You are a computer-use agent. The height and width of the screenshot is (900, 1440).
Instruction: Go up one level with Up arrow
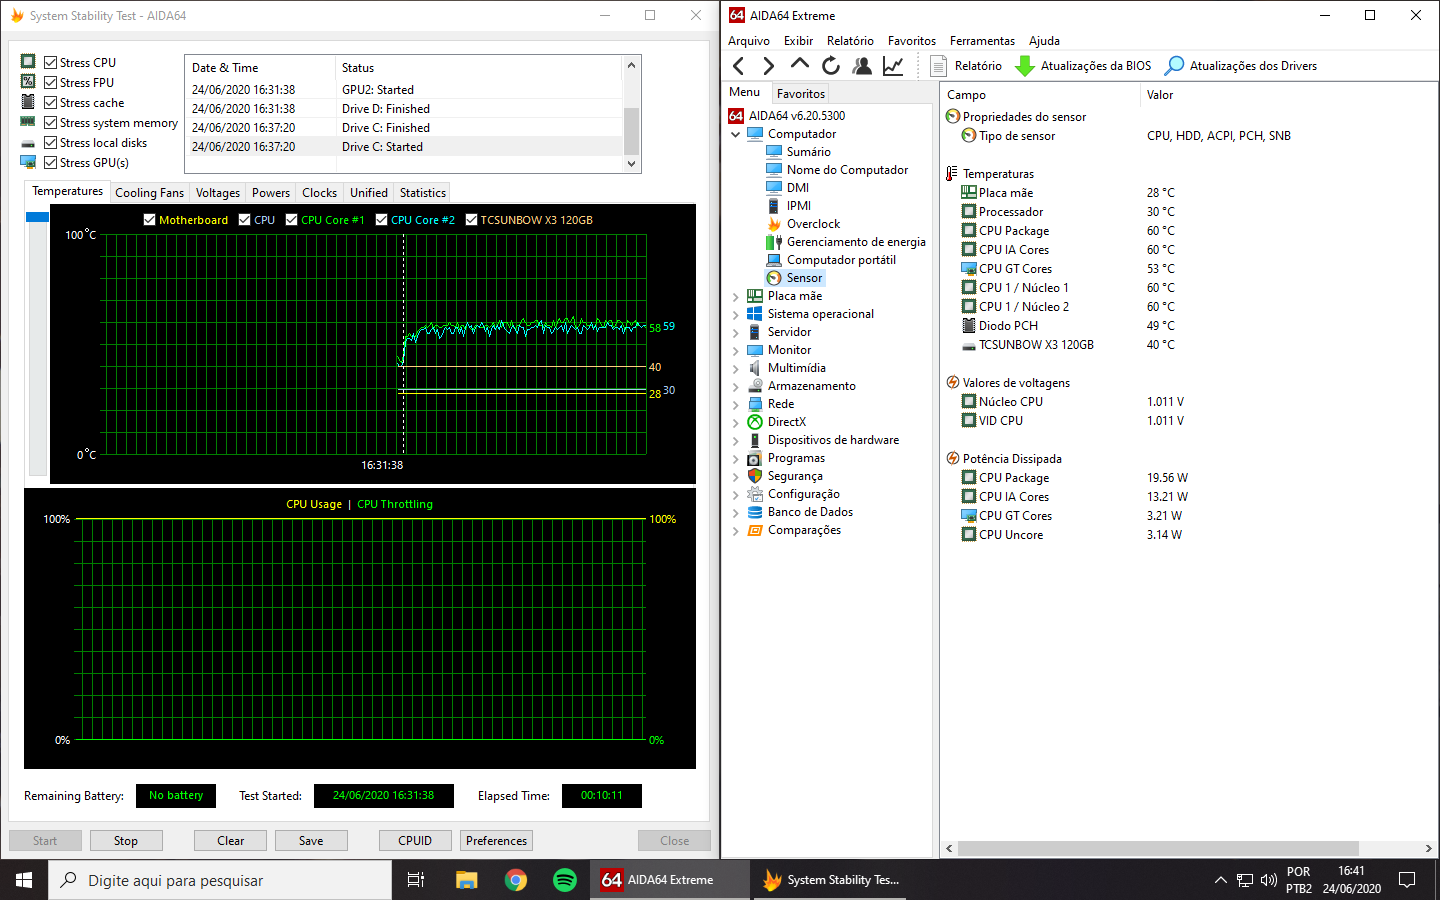pos(799,65)
